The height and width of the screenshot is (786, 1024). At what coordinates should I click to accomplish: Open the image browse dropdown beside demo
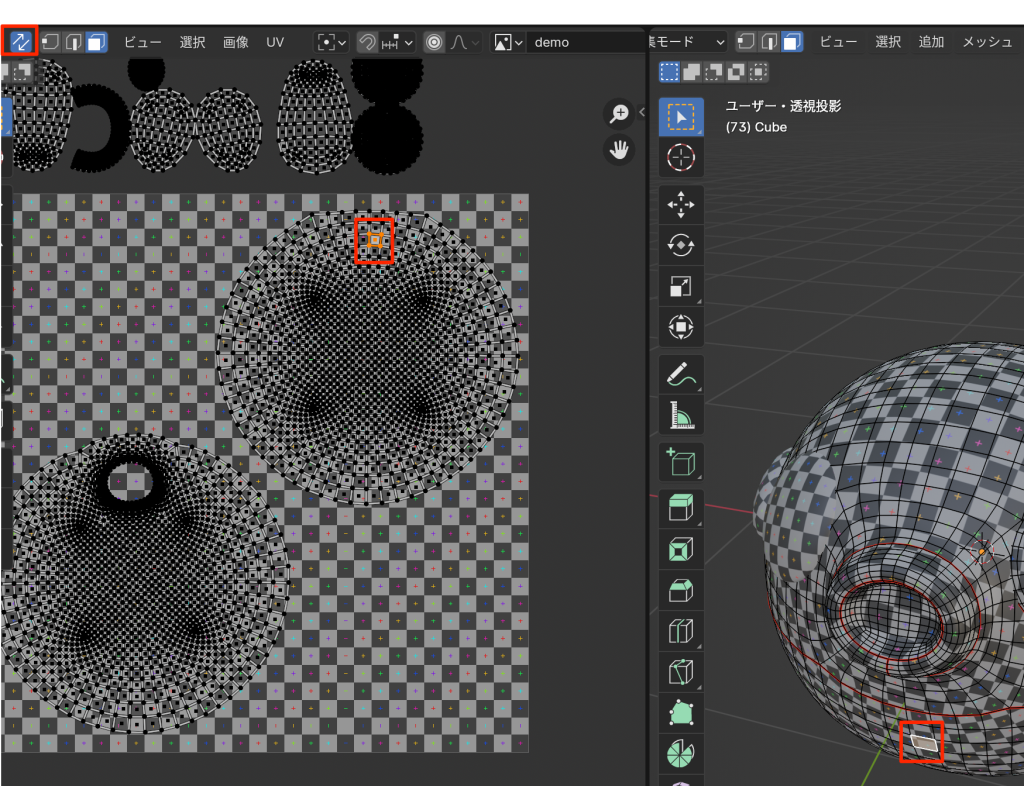[x=507, y=42]
